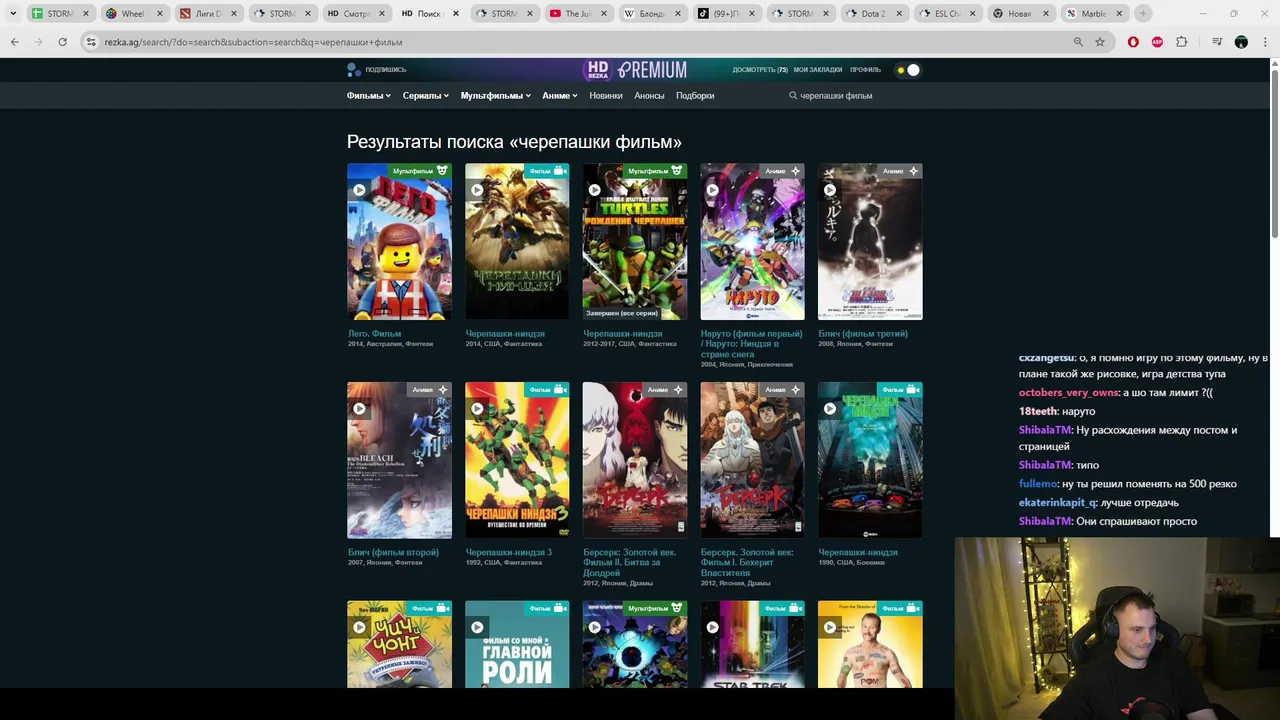This screenshot has width=1280, height=720.
Task: Open a new tab with the plus button
Action: [1143, 14]
